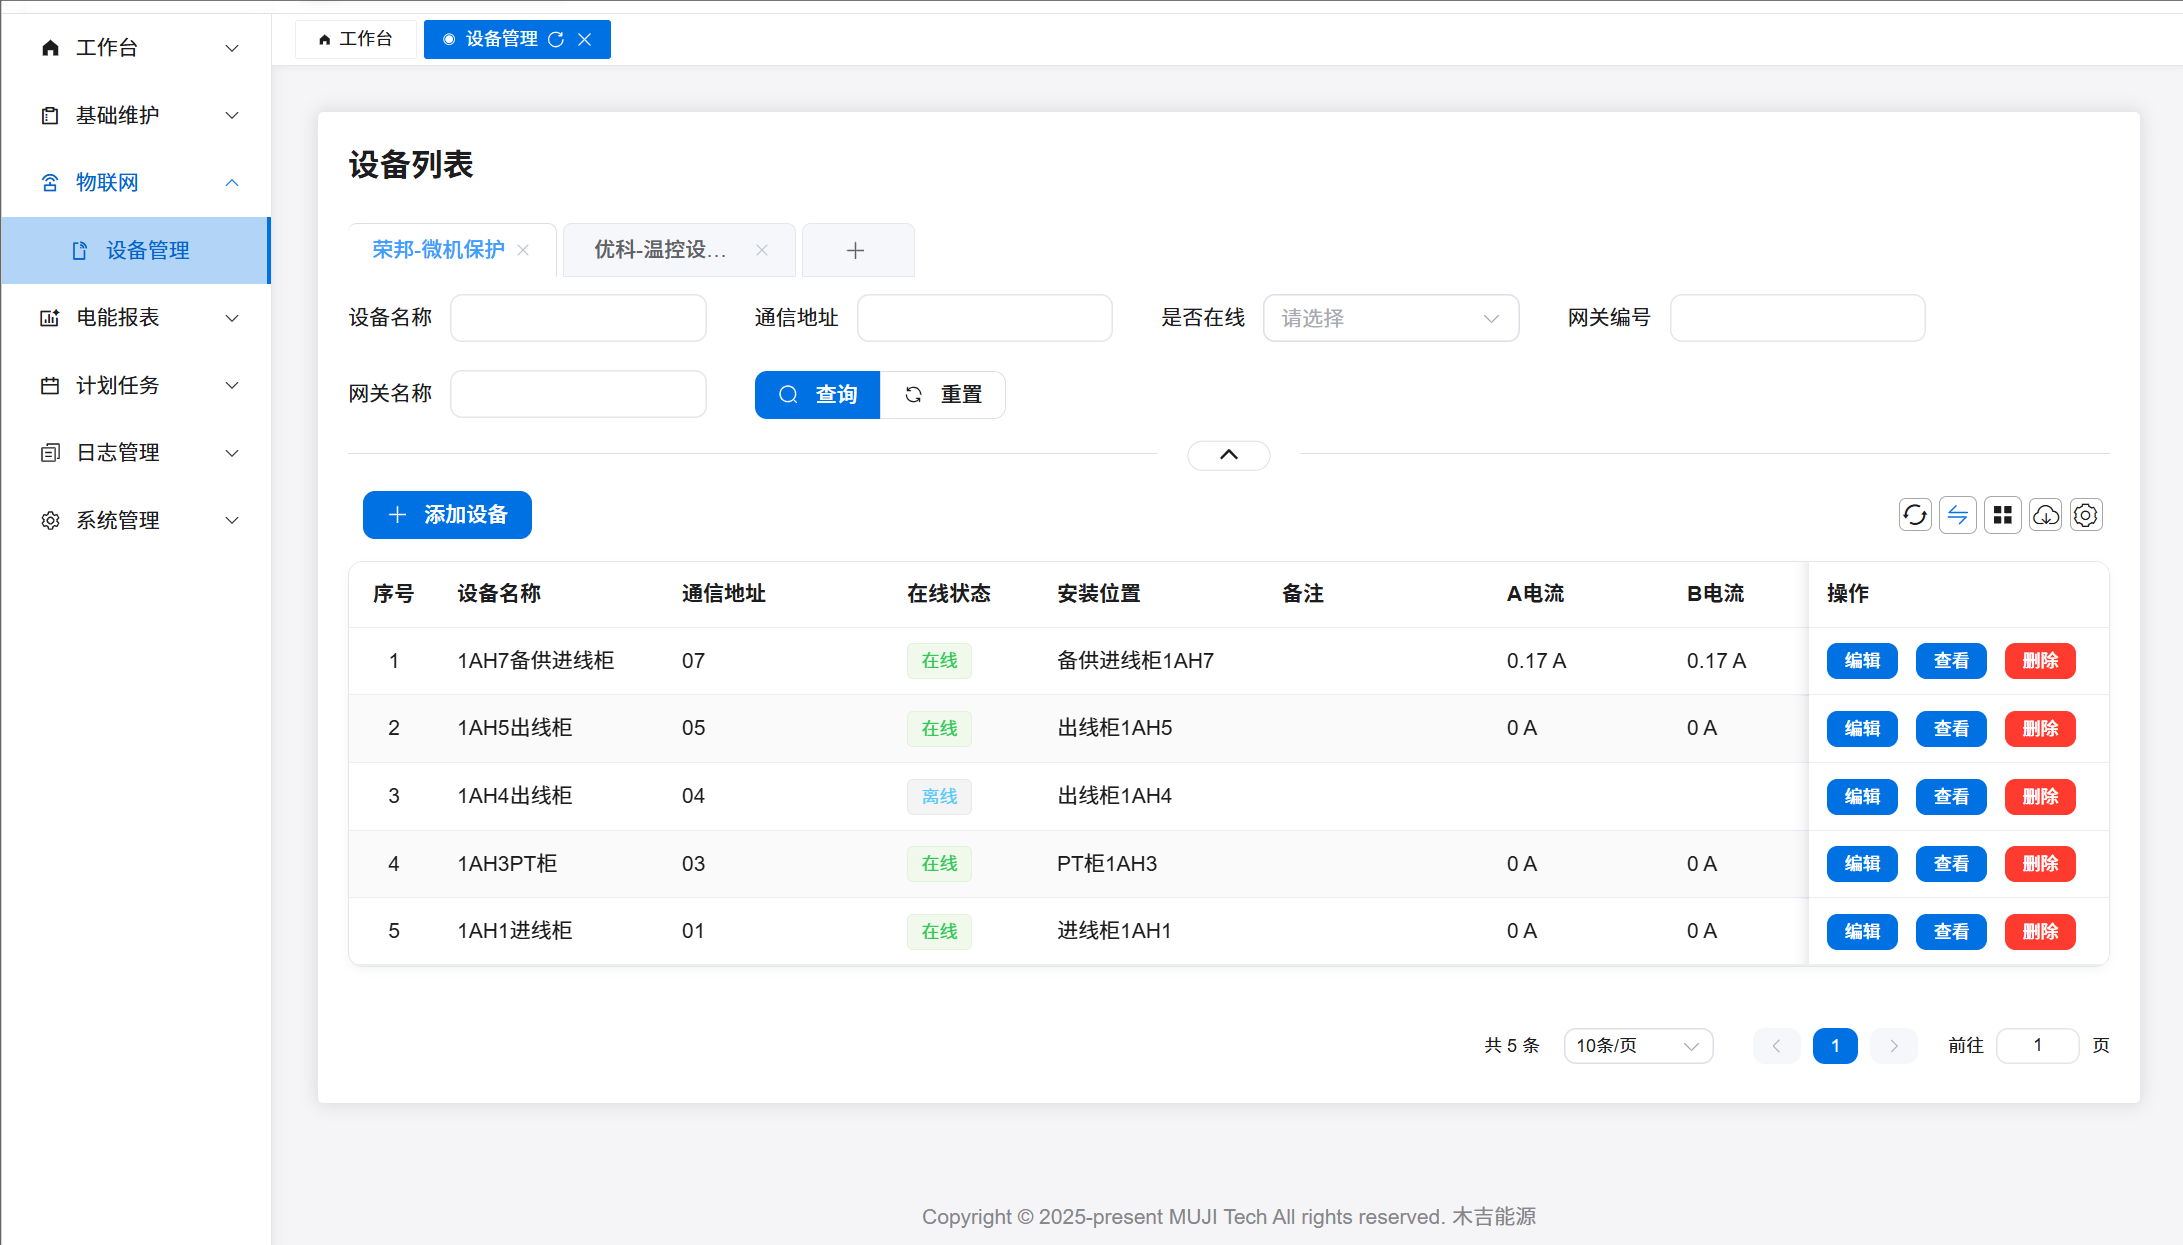Click the 查询 search button

(817, 395)
